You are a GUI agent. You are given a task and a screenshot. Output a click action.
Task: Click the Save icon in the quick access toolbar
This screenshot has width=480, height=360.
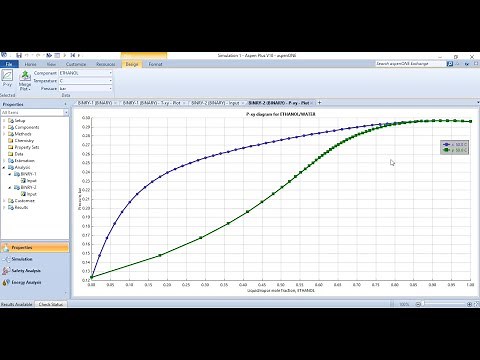coord(19,55)
